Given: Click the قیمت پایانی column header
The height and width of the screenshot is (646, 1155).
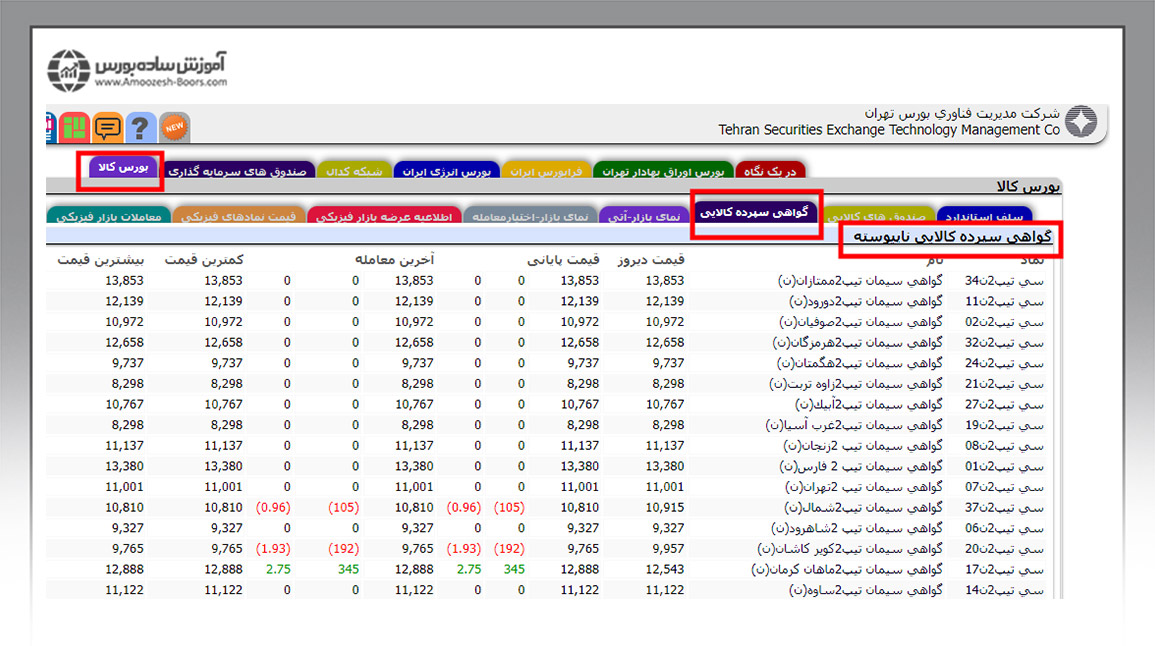Looking at the screenshot, I should 563,259.
